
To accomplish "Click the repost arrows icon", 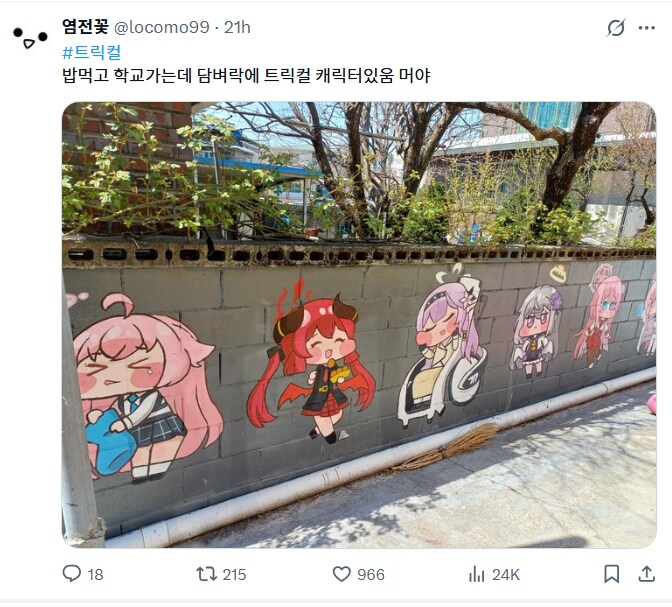I will point(207,574).
